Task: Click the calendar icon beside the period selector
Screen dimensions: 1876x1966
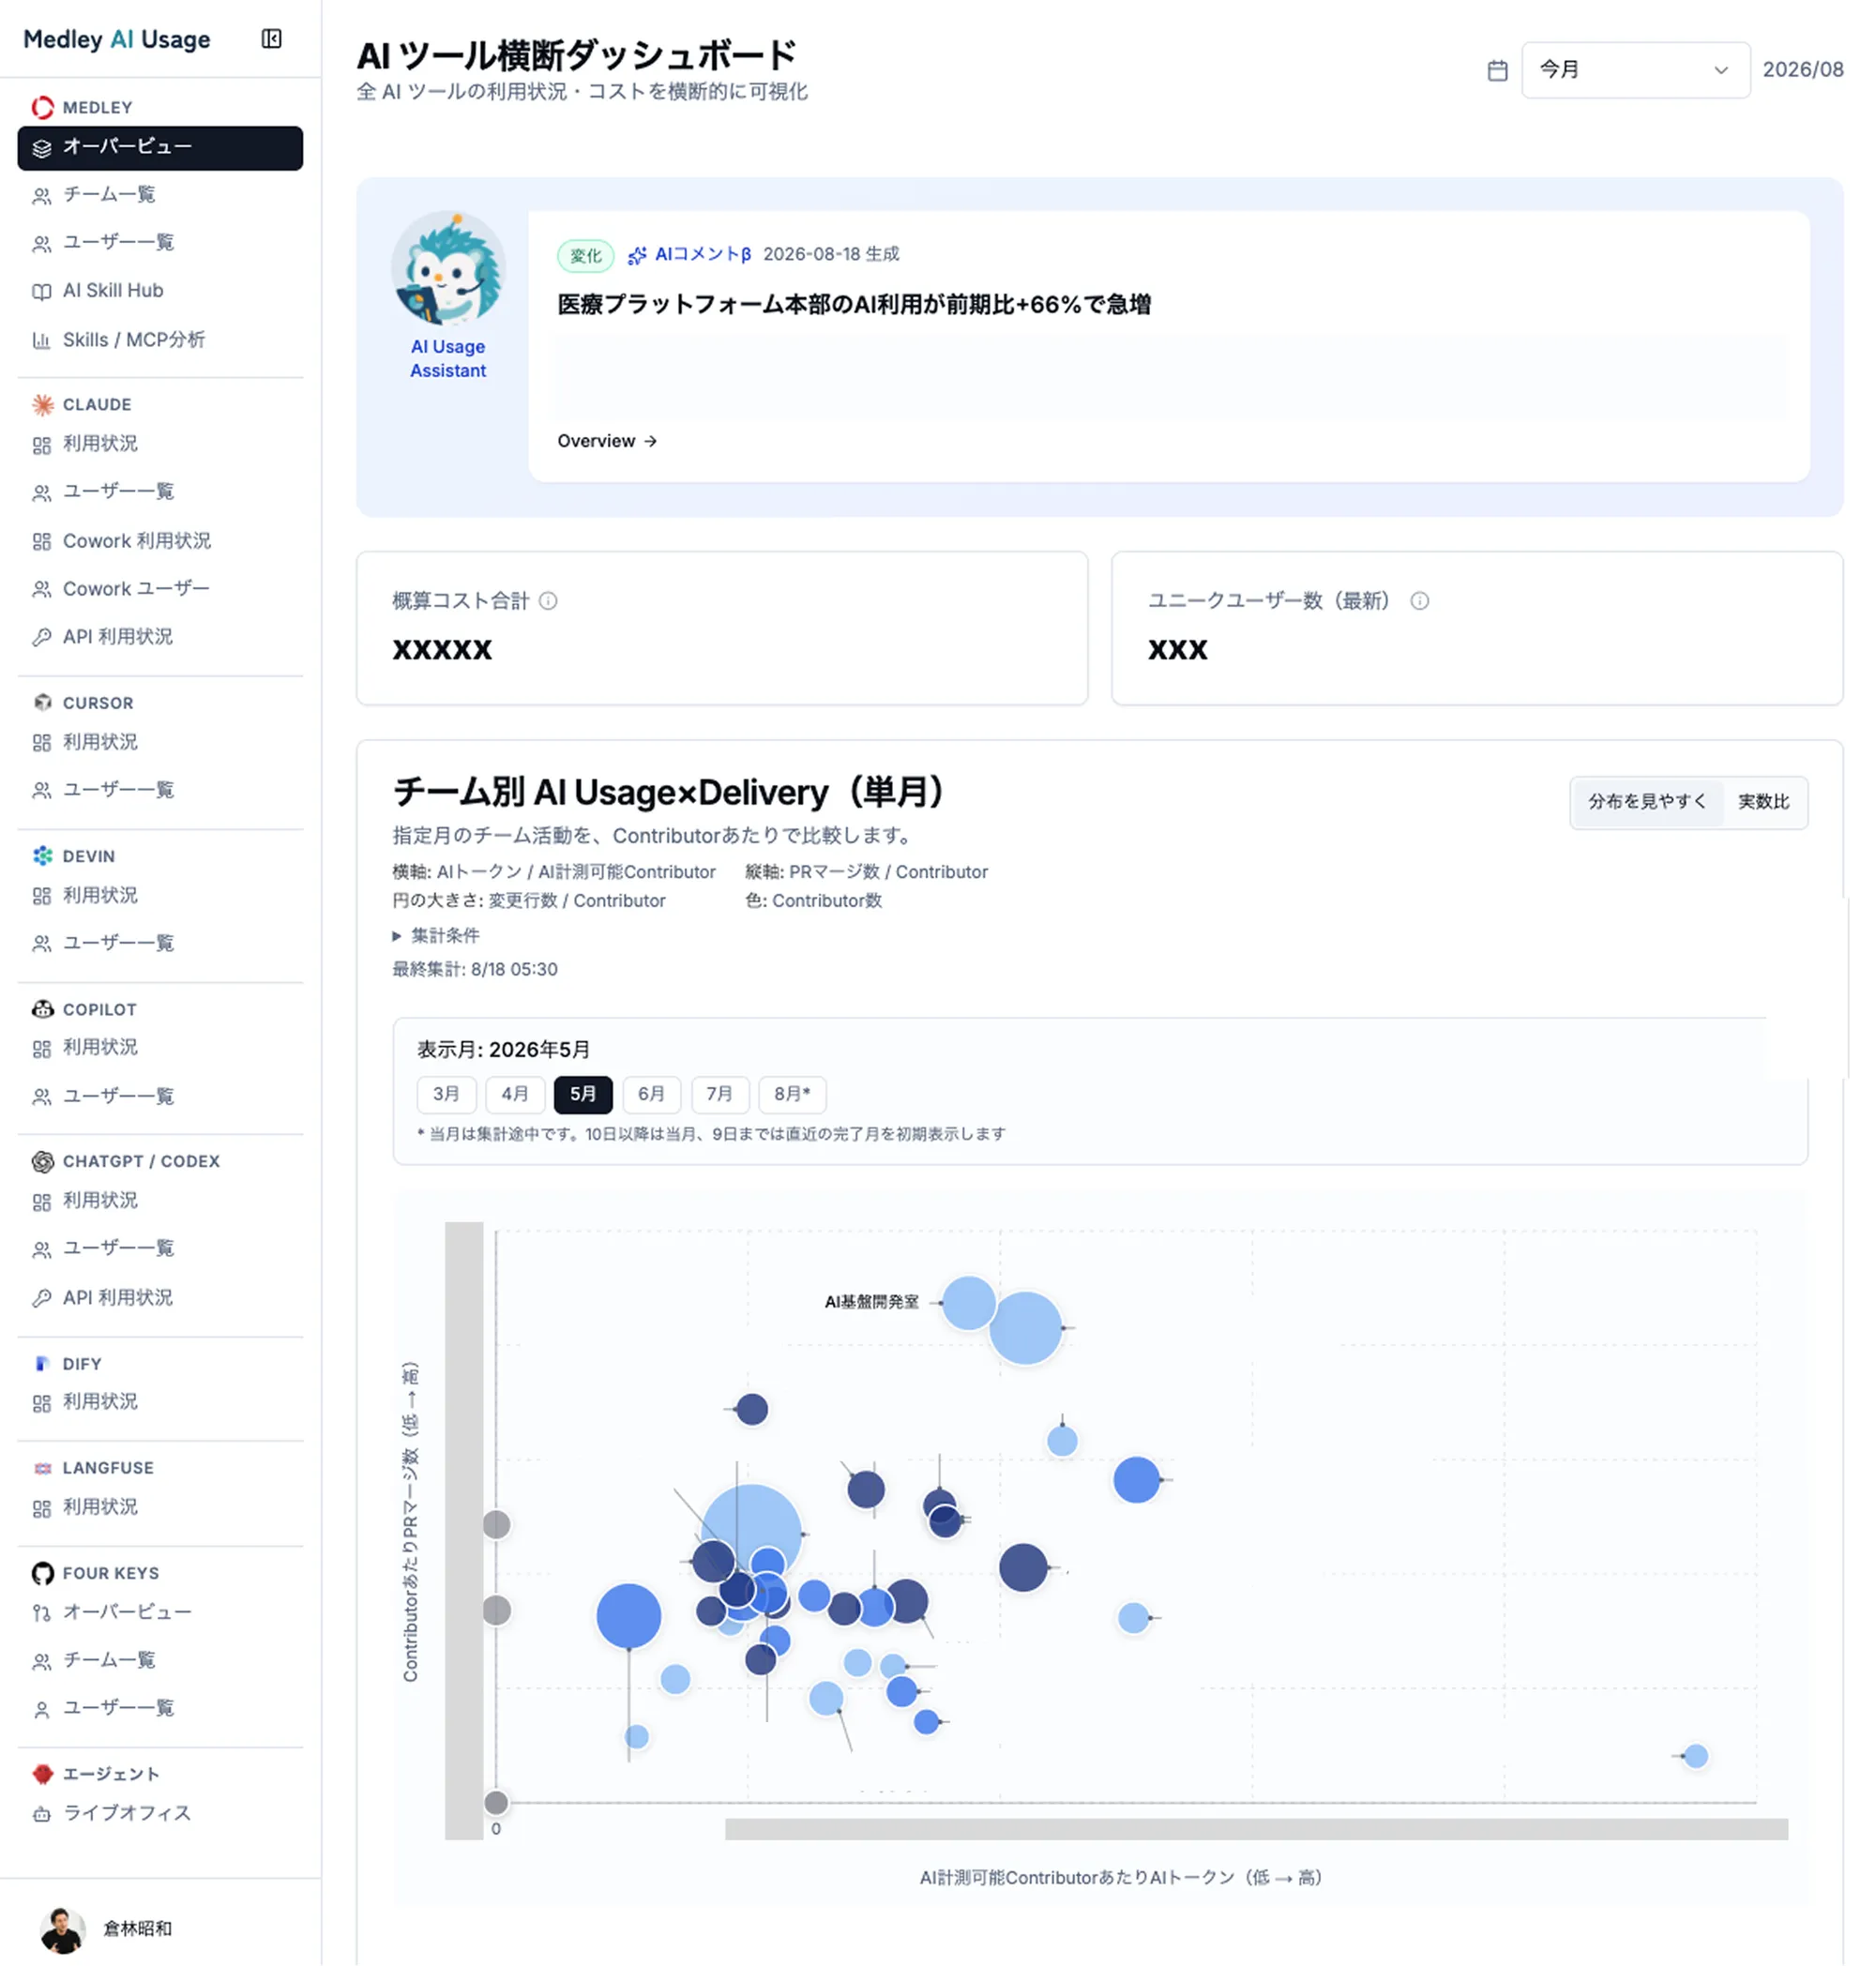Action: (x=1497, y=70)
